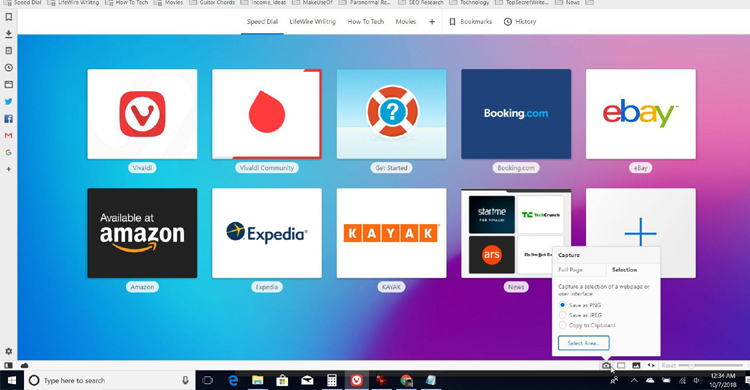Viewport: 750px width, 390px height.
Task: Open File Explorer from the taskbar
Action: pyautogui.click(x=258, y=380)
